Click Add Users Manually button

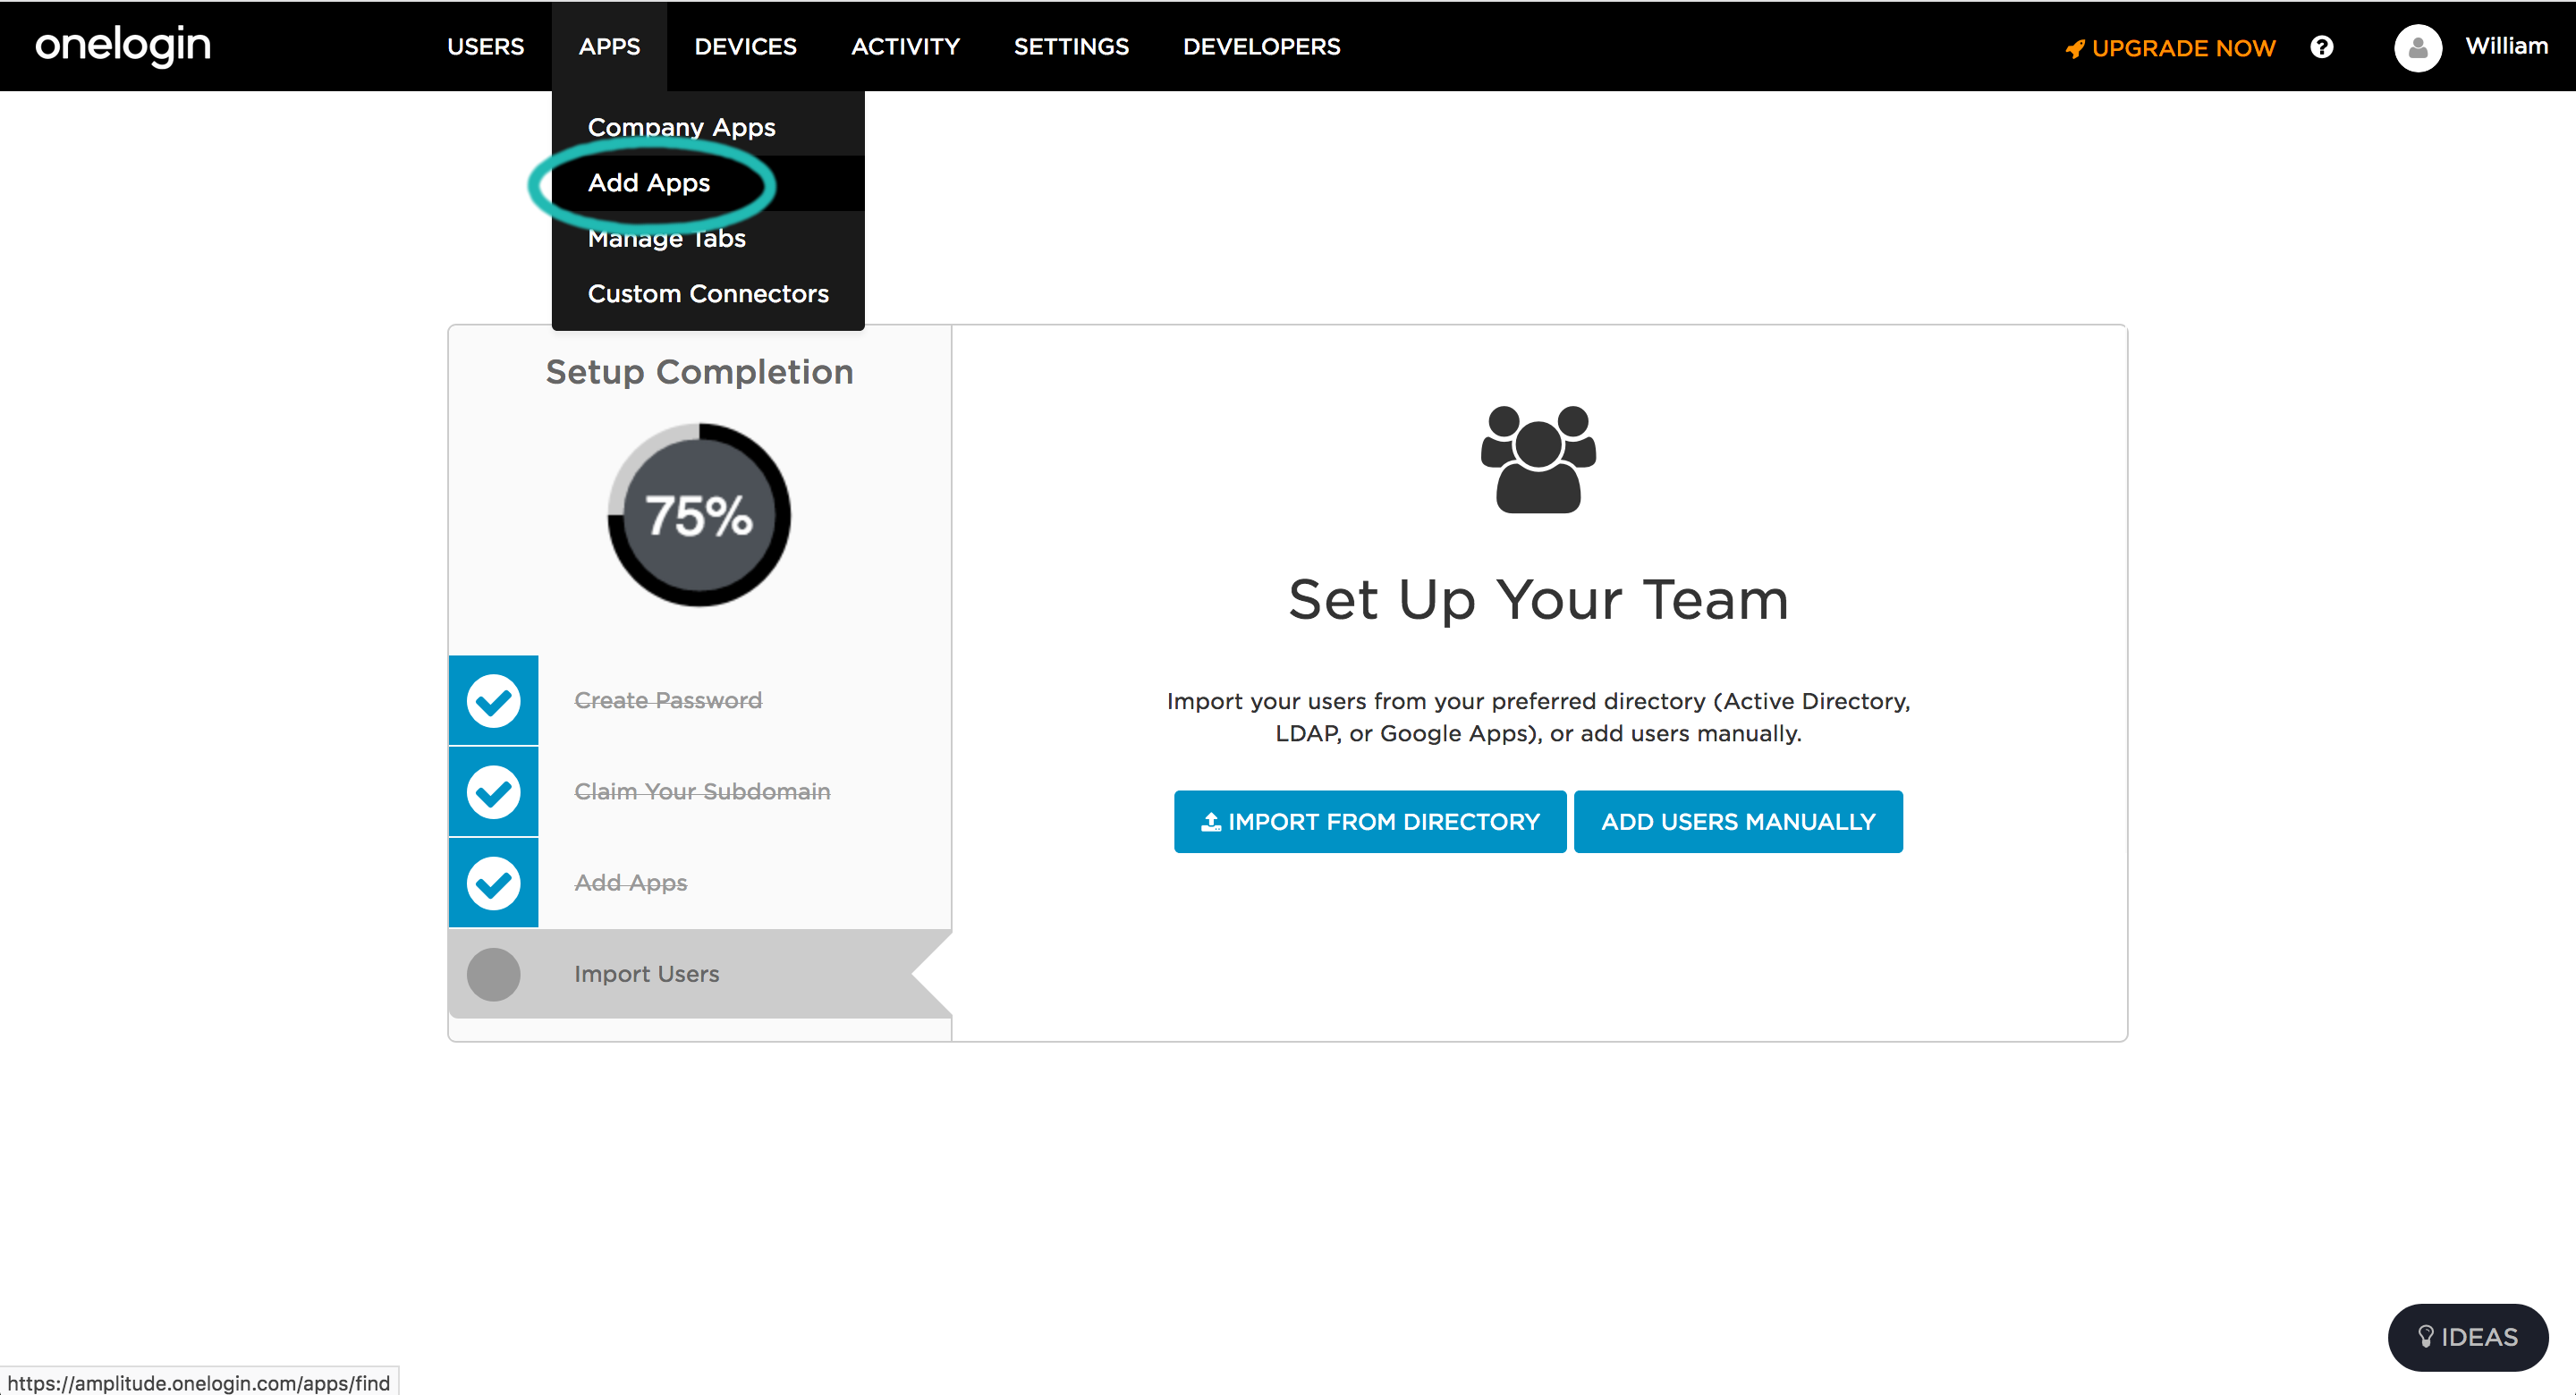coord(1737,822)
